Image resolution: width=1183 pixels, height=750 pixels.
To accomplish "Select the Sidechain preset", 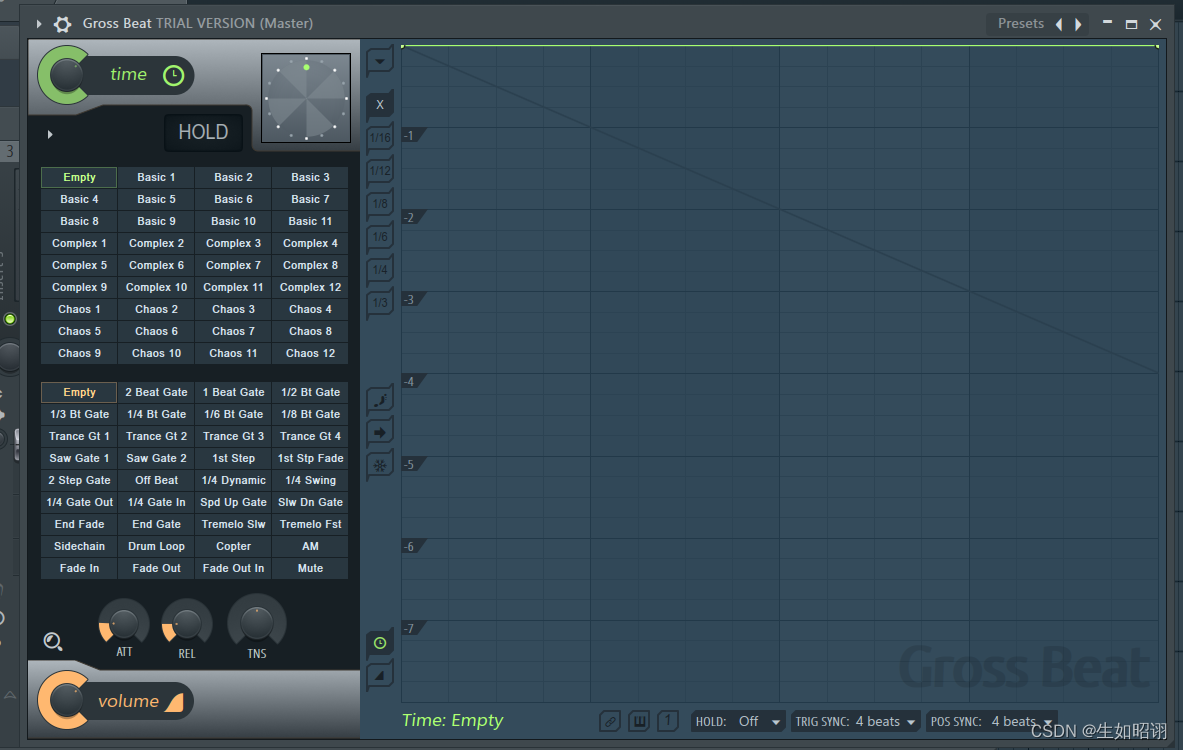I will (79, 546).
